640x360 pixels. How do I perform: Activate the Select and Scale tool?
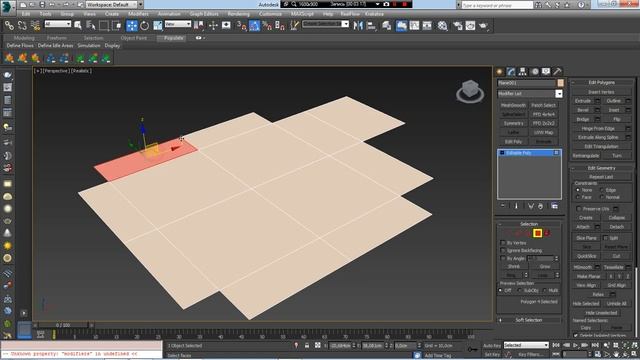pyautogui.click(x=158, y=26)
